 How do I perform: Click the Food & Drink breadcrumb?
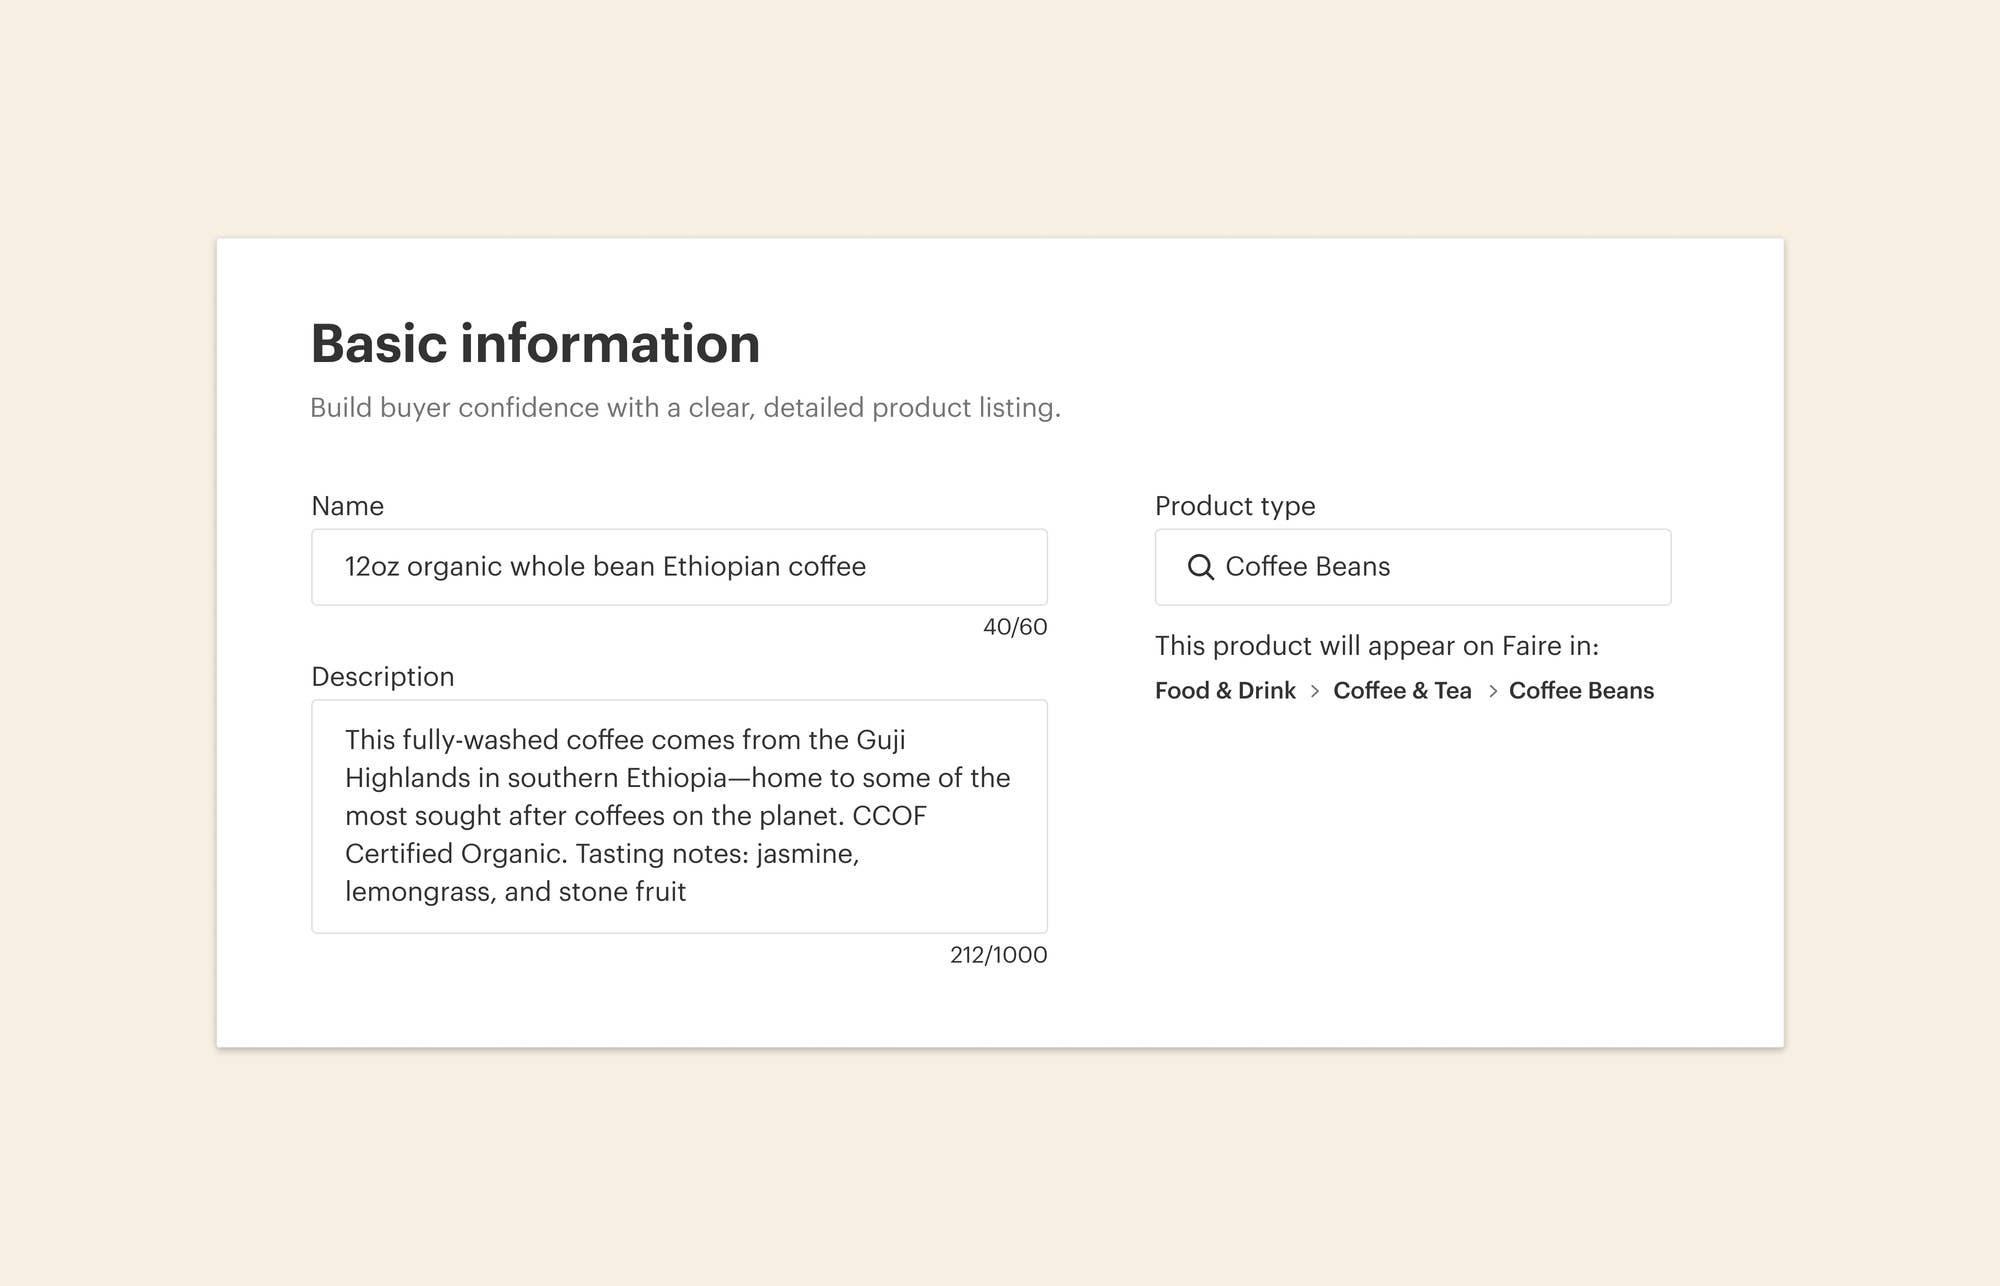[1225, 691]
